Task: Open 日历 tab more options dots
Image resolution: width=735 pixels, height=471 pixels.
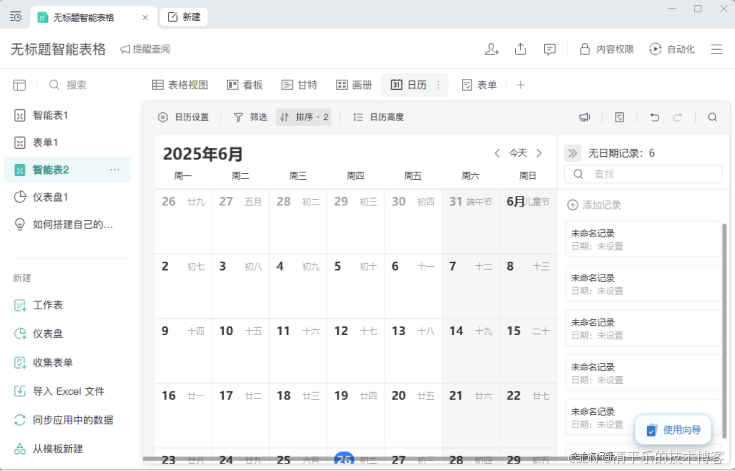Action: (x=438, y=85)
